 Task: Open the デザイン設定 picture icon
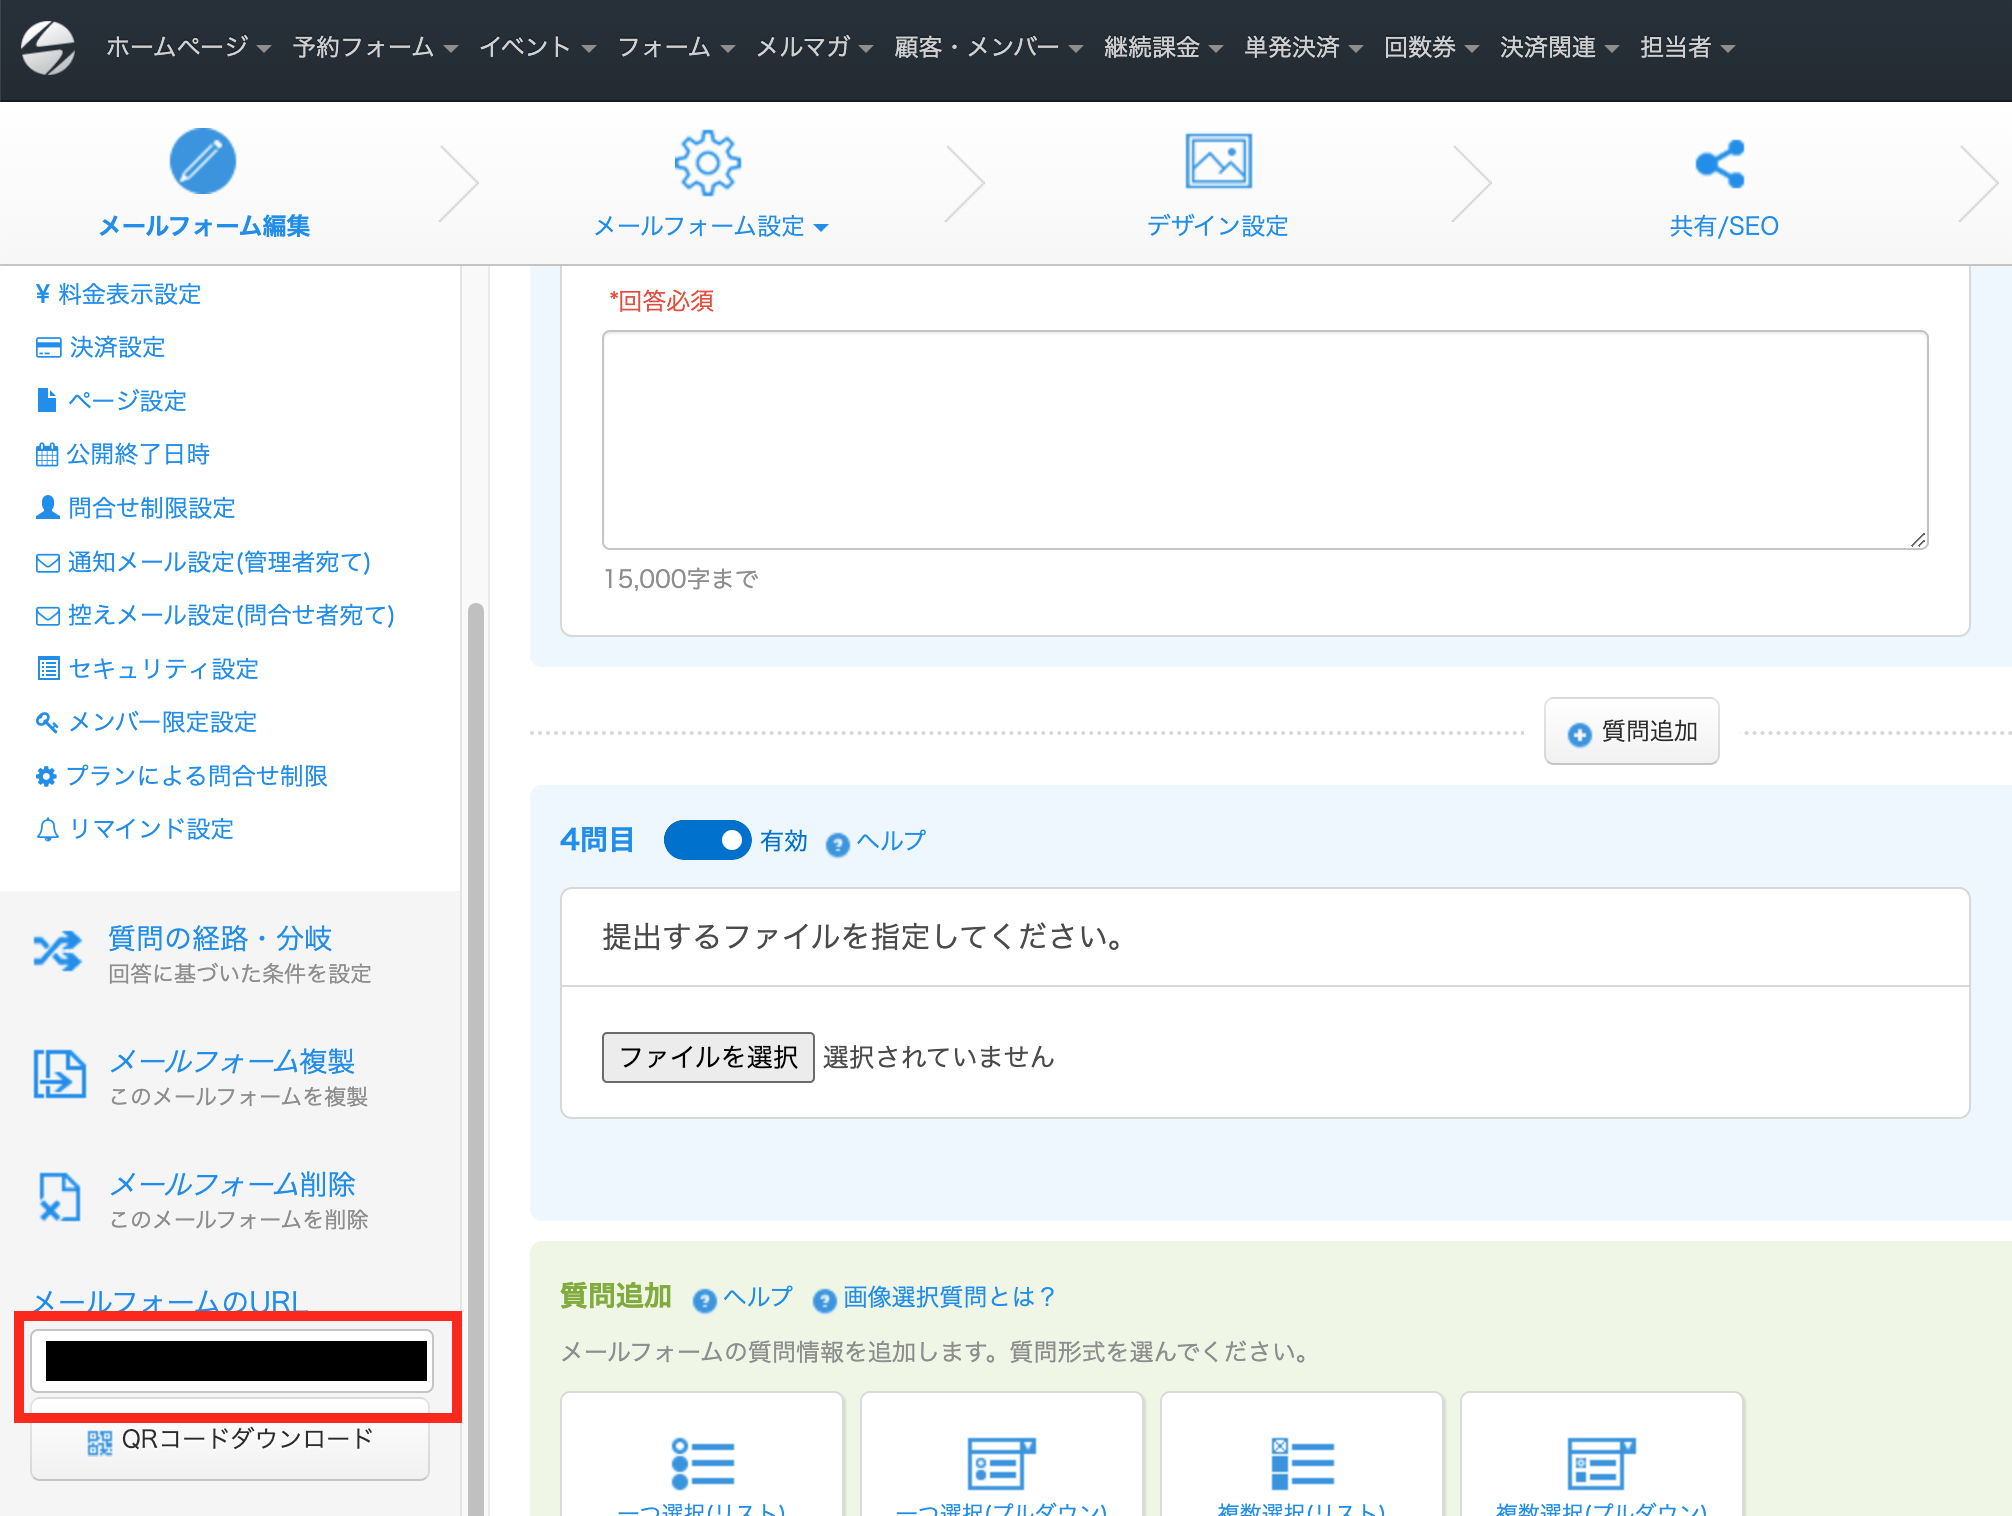point(1218,161)
